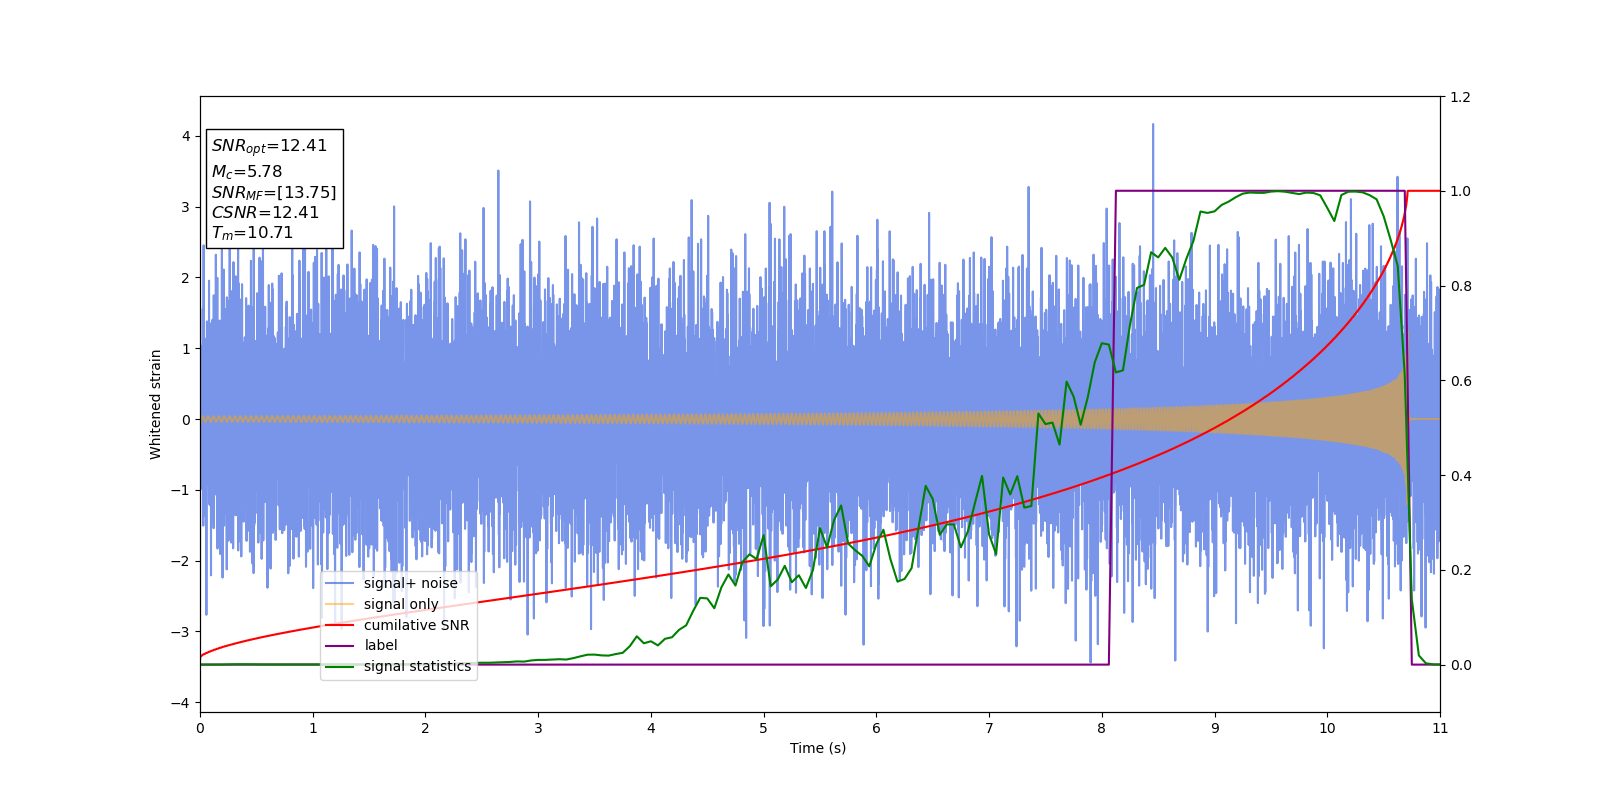Click the Mc=5.78 annotation text

click(247, 172)
